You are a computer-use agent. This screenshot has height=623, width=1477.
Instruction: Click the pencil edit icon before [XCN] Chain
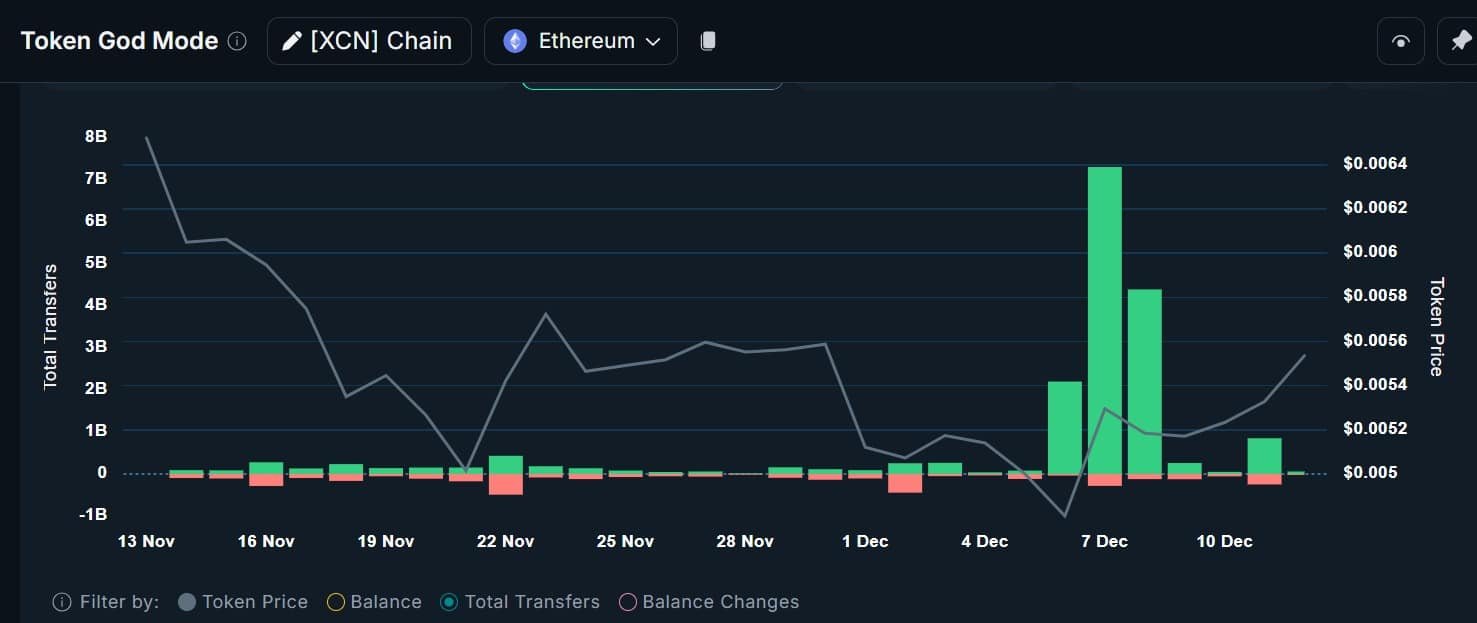(292, 41)
